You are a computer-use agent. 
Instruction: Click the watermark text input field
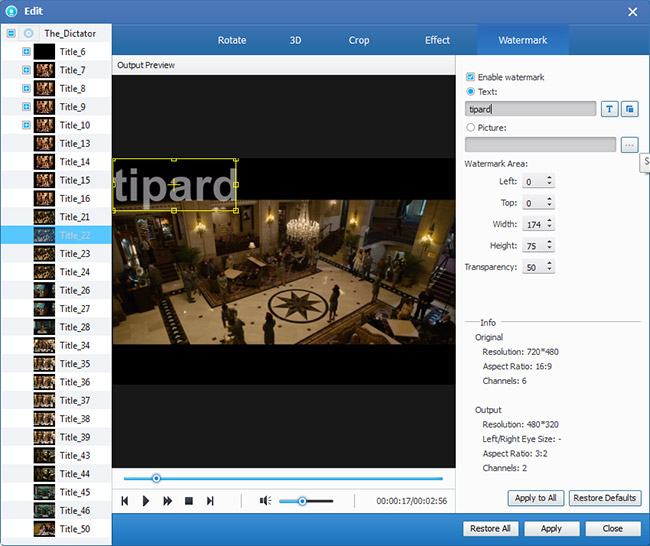coord(530,109)
